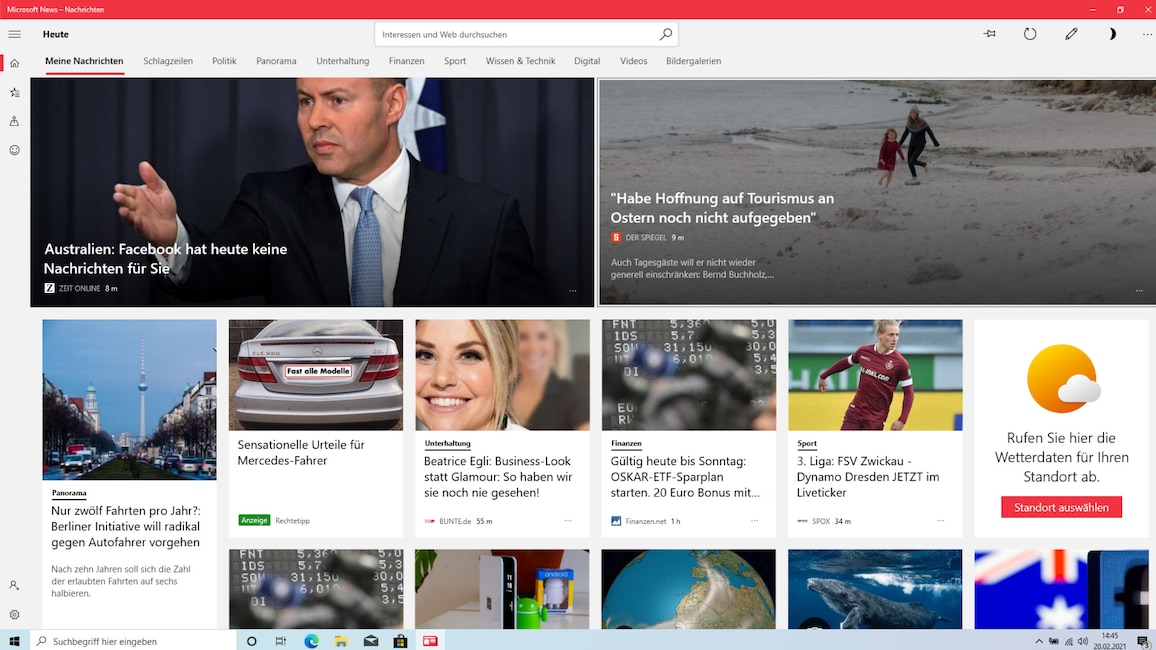Open the hamburger navigation menu
This screenshot has width=1156, height=650.
(x=14, y=34)
